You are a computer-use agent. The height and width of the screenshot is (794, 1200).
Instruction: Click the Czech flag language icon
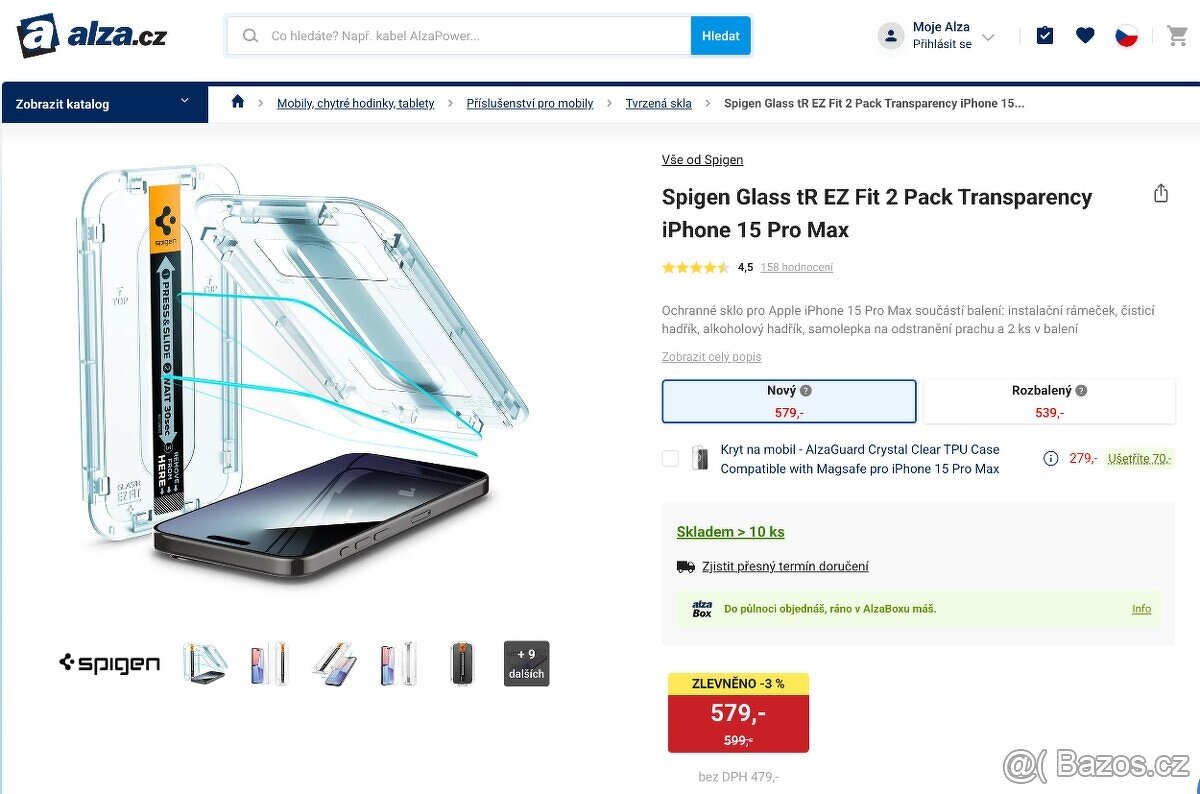point(1126,36)
